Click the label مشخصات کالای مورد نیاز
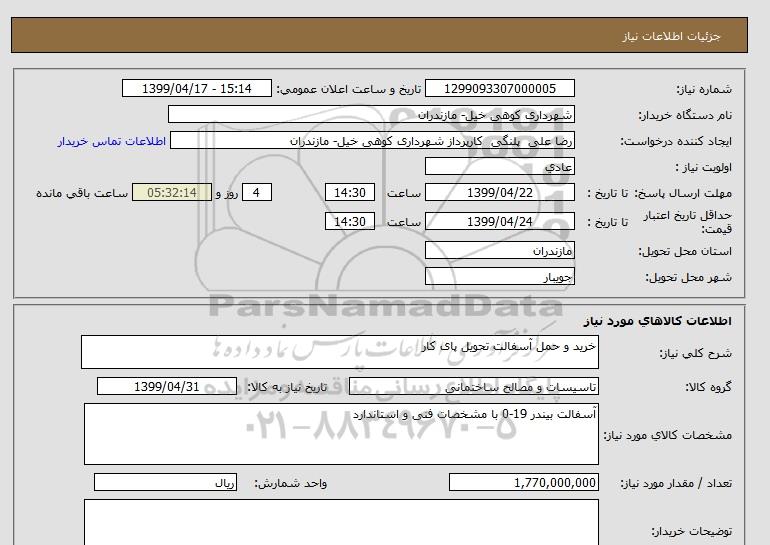Screen dimensions: 770x545 point(667,436)
